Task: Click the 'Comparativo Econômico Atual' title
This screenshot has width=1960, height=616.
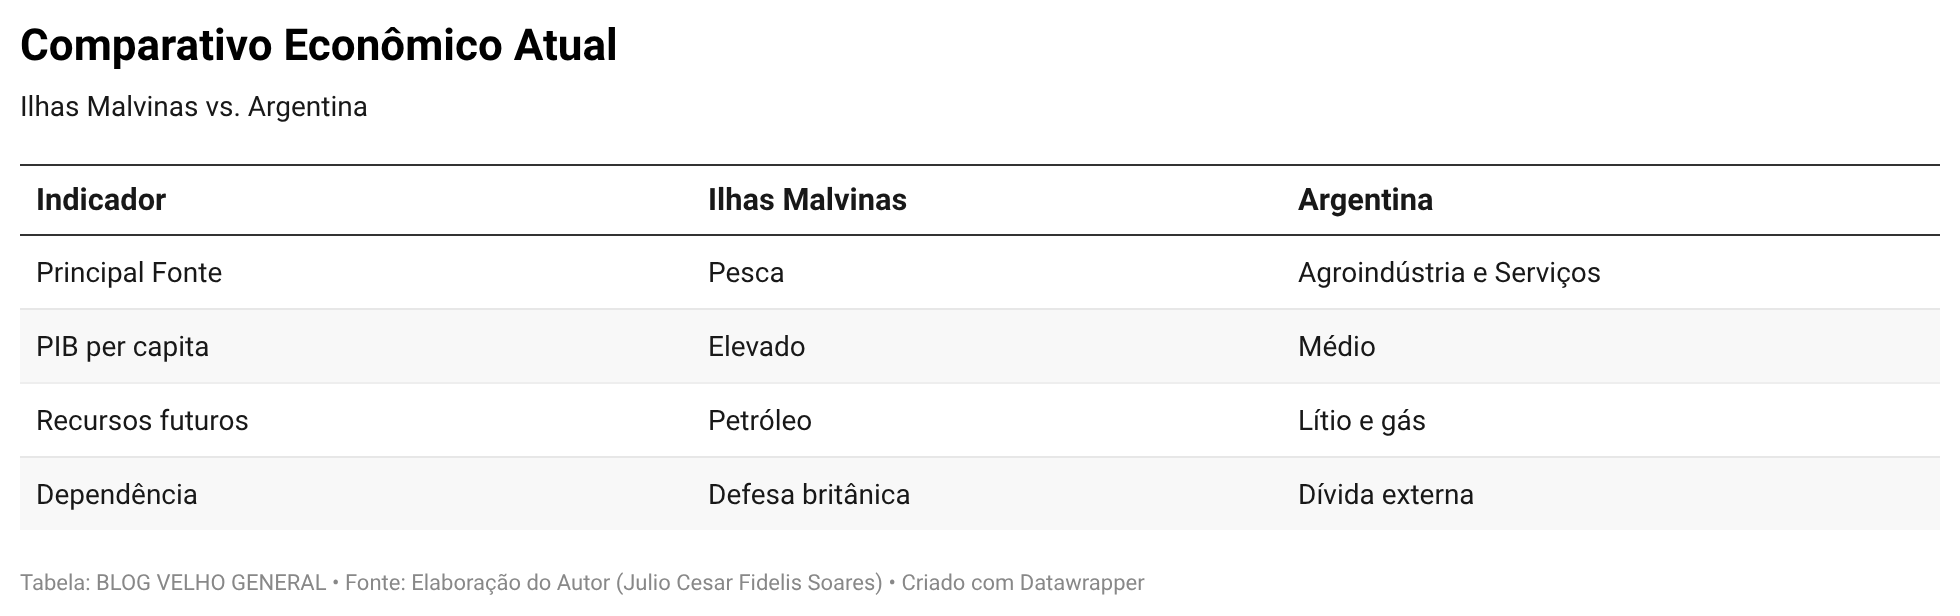Action: (x=318, y=46)
